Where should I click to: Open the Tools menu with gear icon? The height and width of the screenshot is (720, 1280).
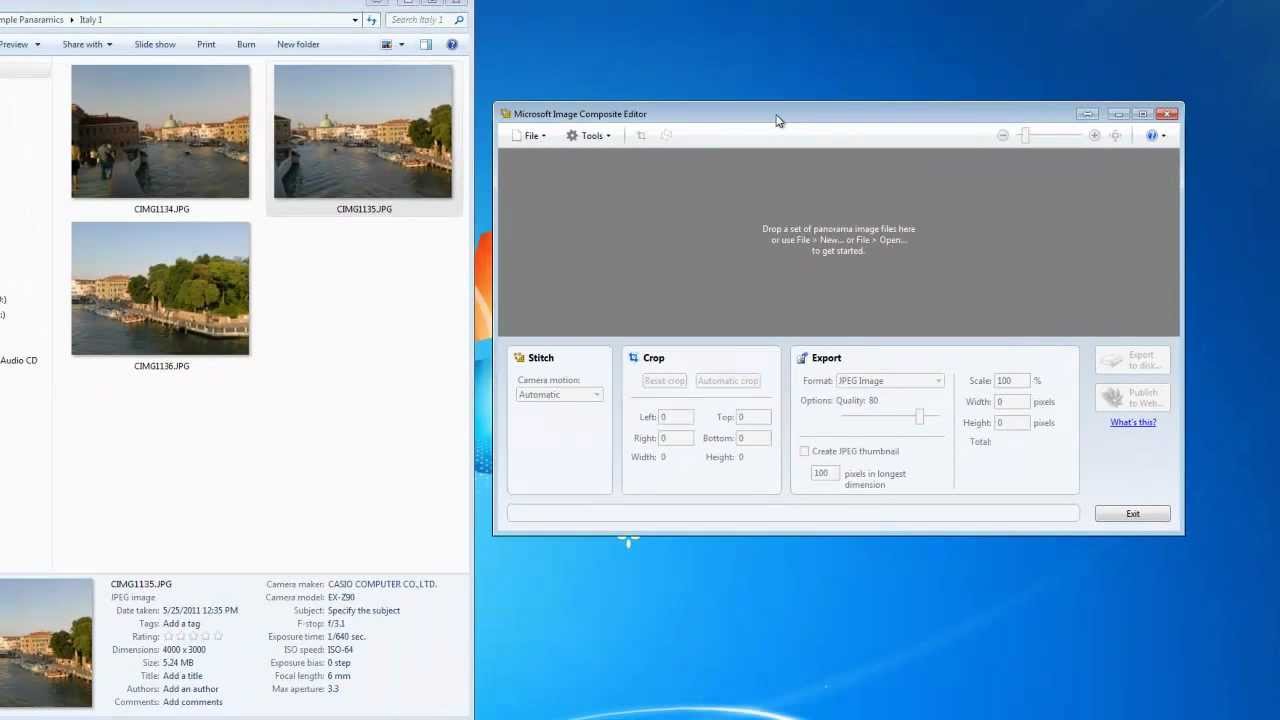(x=588, y=136)
